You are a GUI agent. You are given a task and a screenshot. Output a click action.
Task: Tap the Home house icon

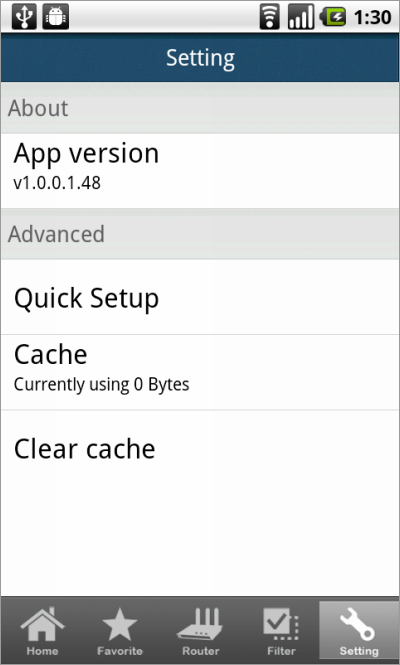point(42,625)
